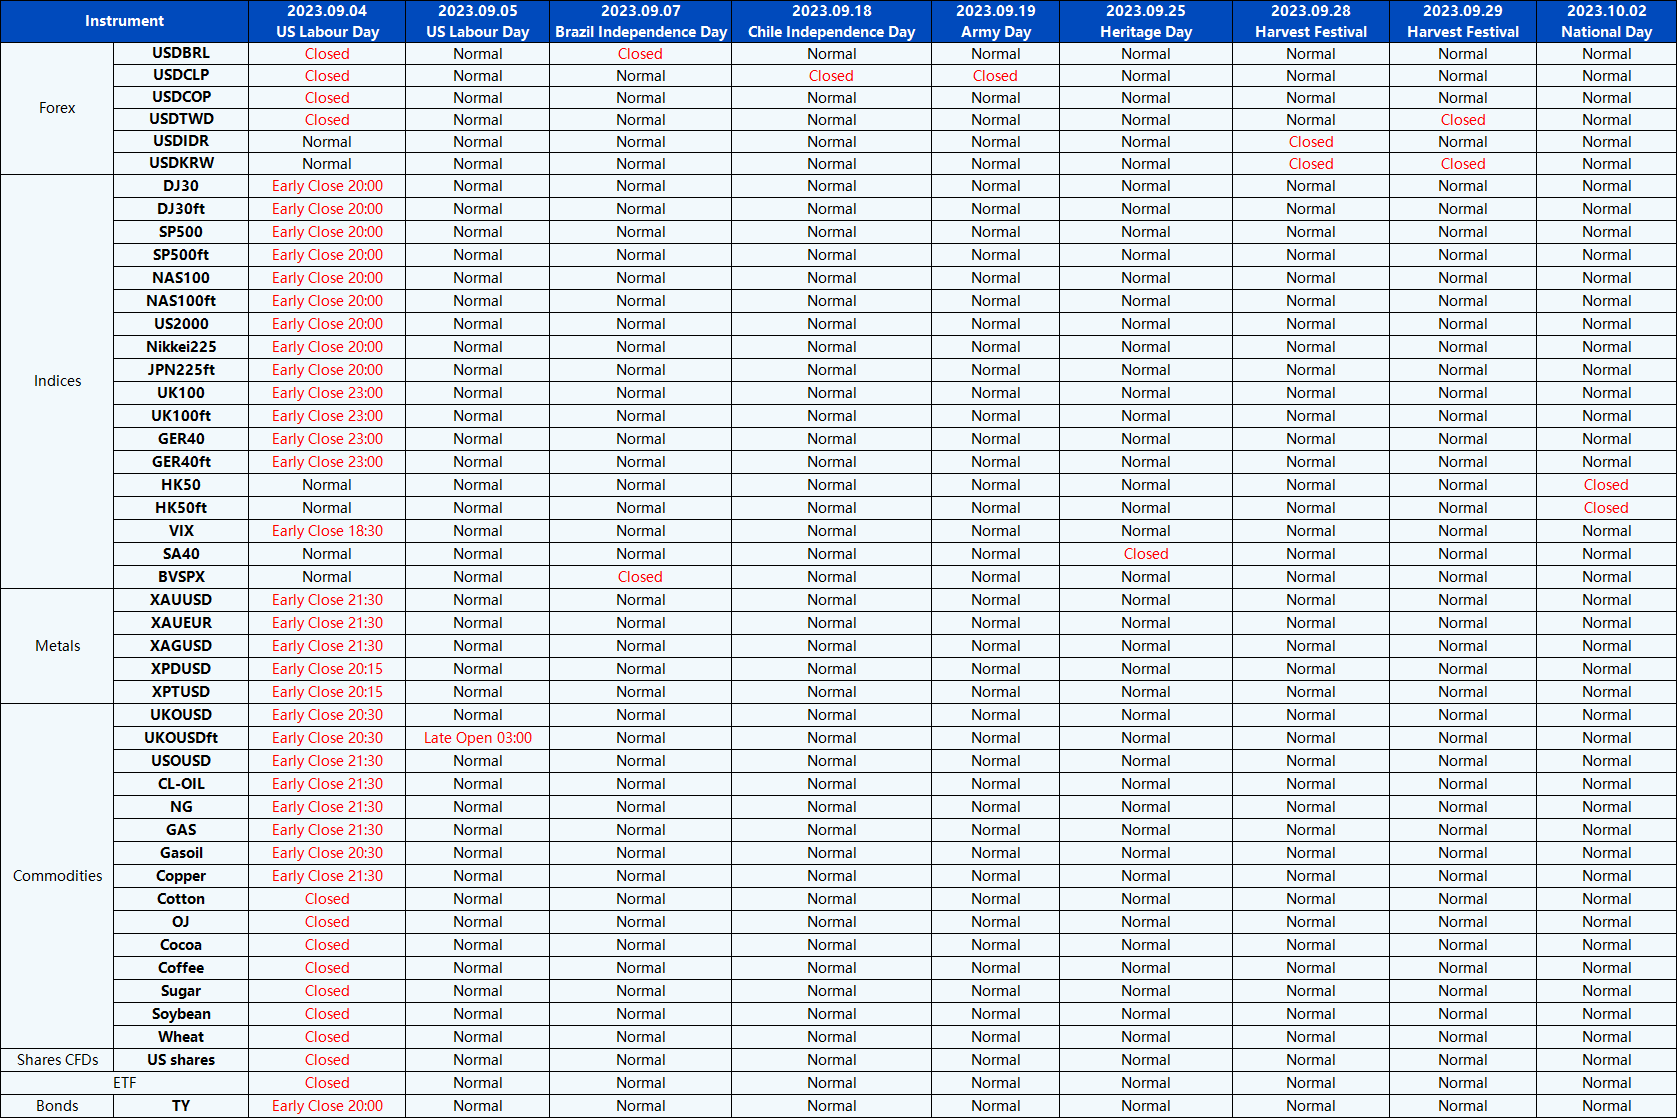
Task: Click the 2023.10.02 National Day header
Action: (1606, 21)
